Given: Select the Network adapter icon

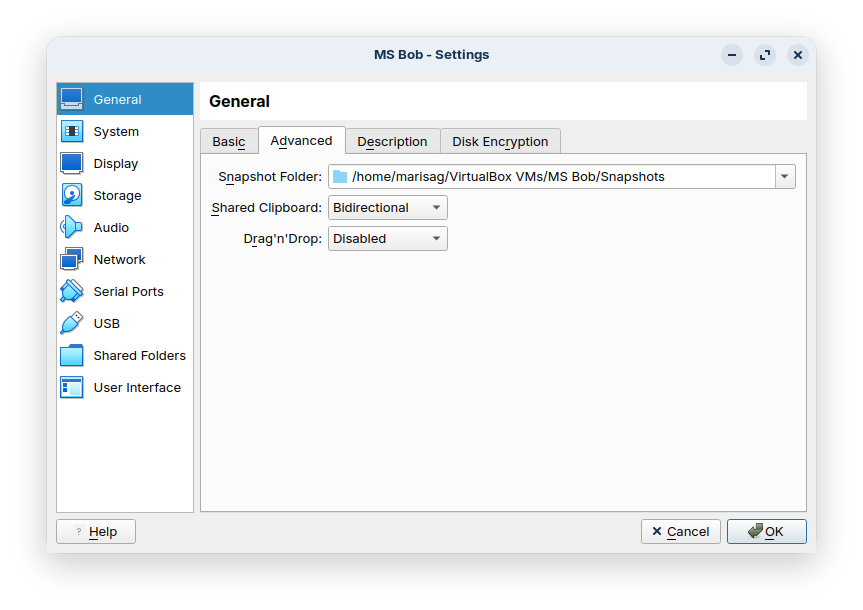Looking at the screenshot, I should (x=72, y=259).
